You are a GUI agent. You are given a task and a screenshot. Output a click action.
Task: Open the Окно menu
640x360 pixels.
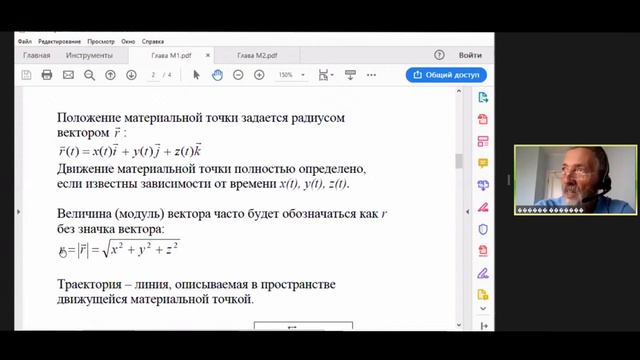click(128, 42)
